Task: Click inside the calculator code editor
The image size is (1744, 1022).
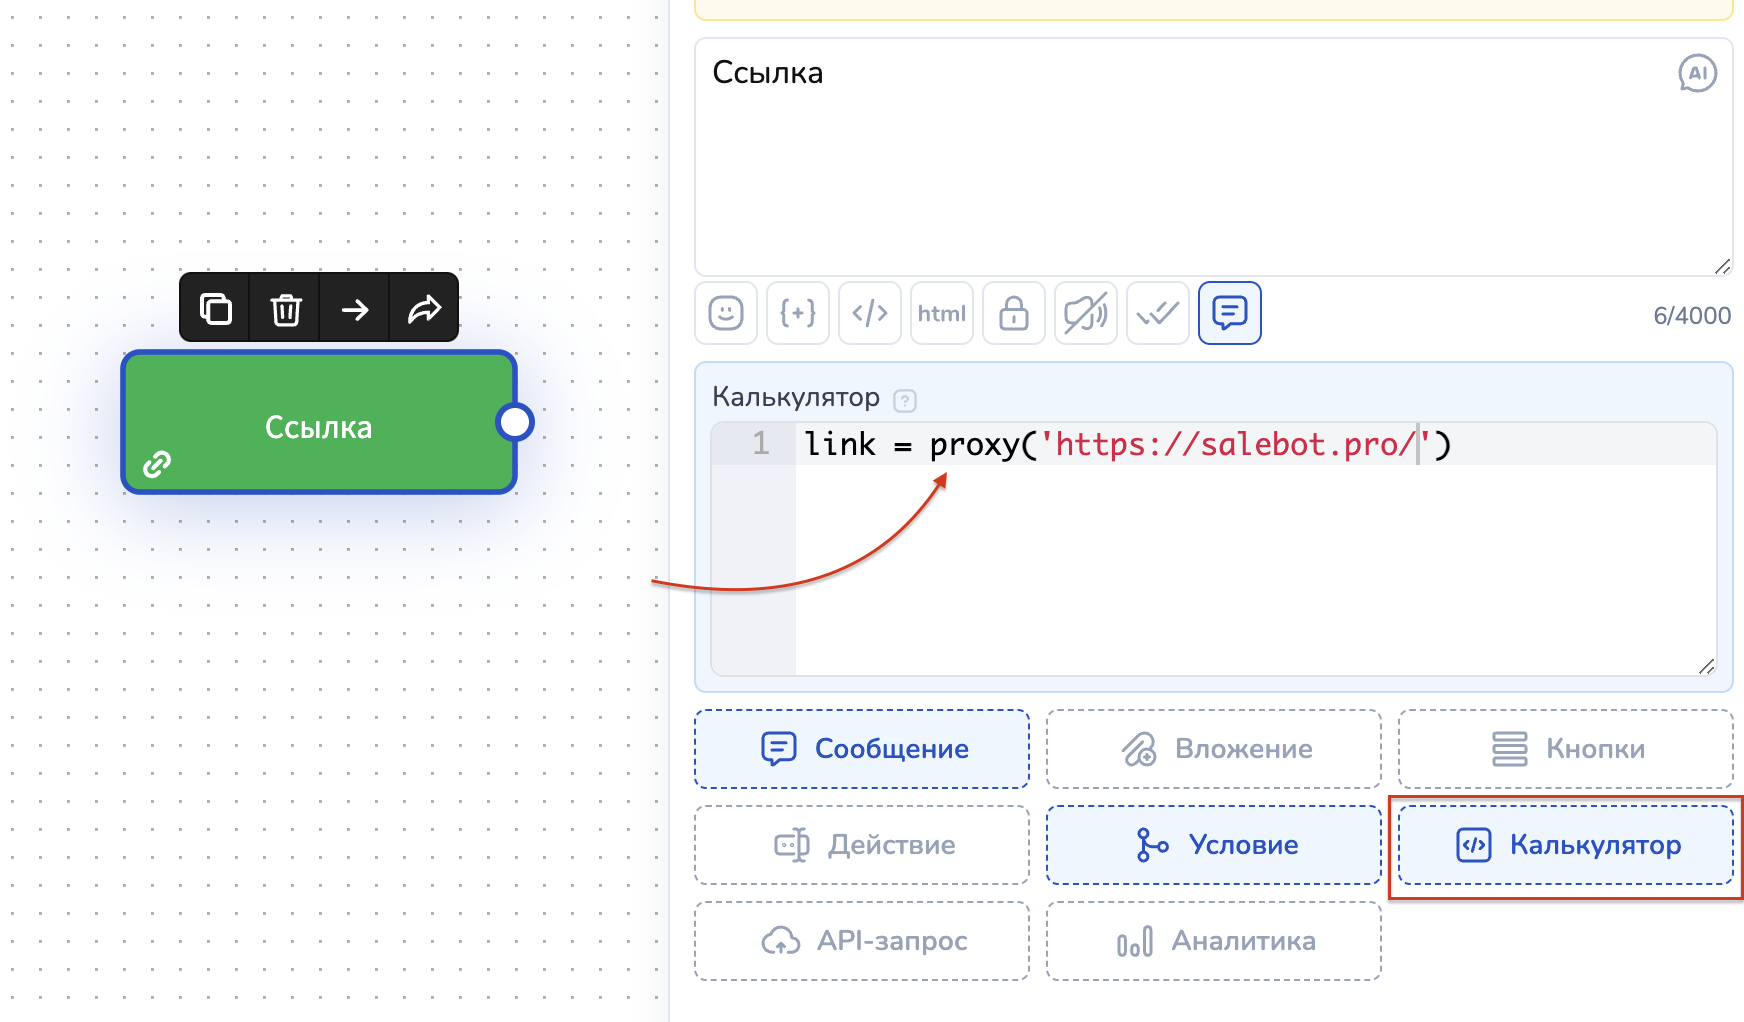Action: pos(1250,560)
